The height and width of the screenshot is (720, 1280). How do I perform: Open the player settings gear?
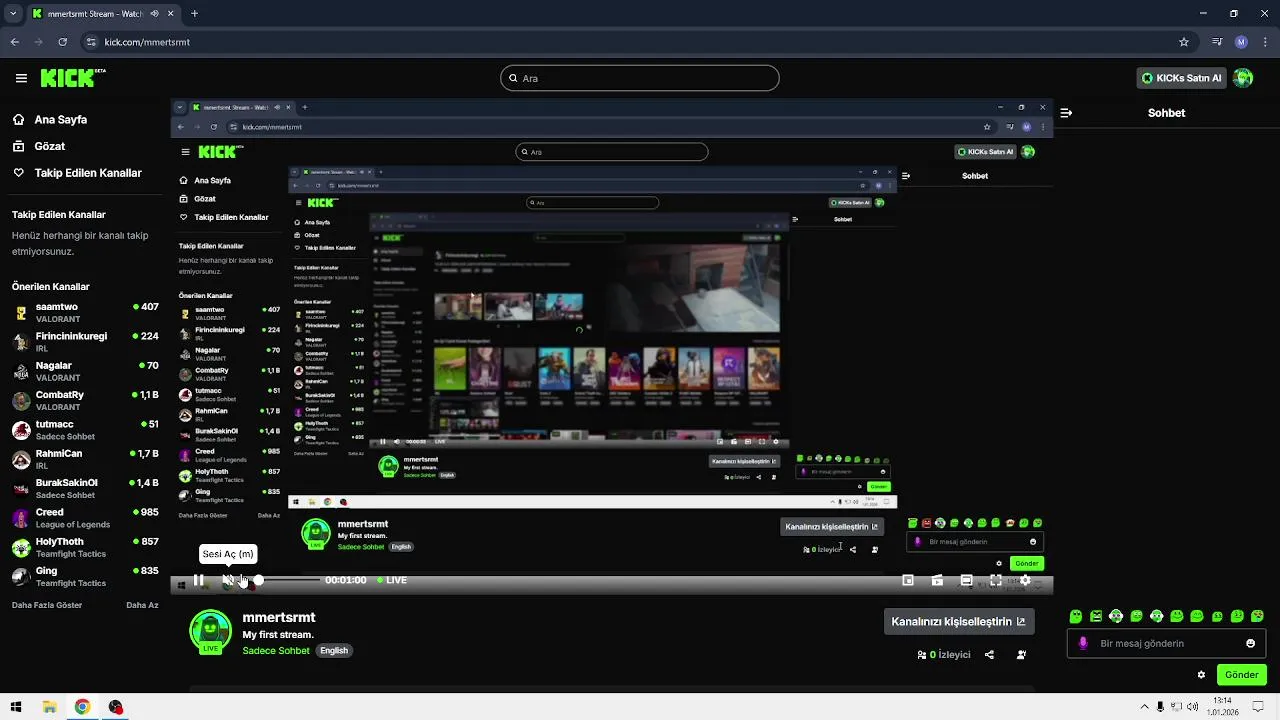(x=1025, y=580)
